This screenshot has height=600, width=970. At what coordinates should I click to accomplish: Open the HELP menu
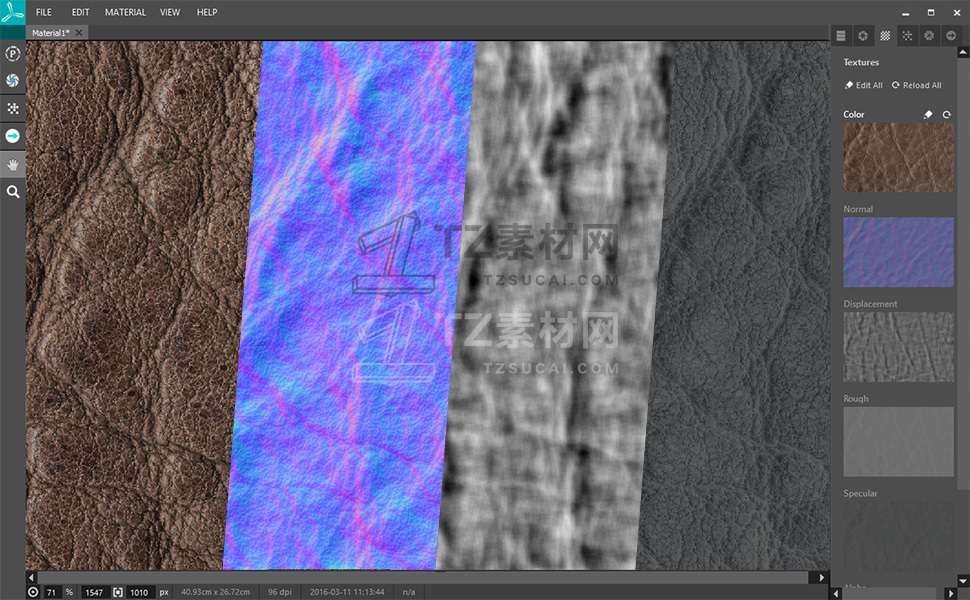[207, 12]
